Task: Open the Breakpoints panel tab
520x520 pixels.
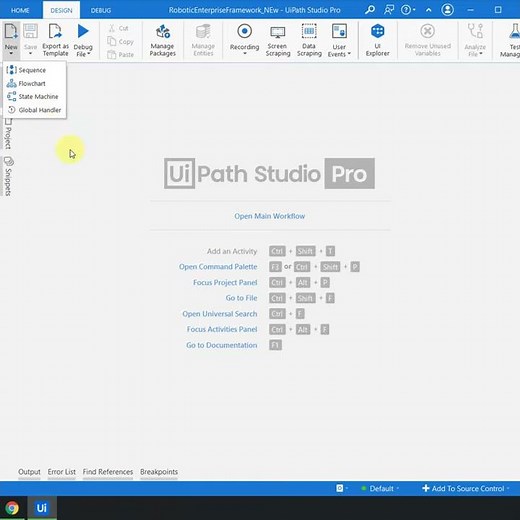Action: click(159, 472)
